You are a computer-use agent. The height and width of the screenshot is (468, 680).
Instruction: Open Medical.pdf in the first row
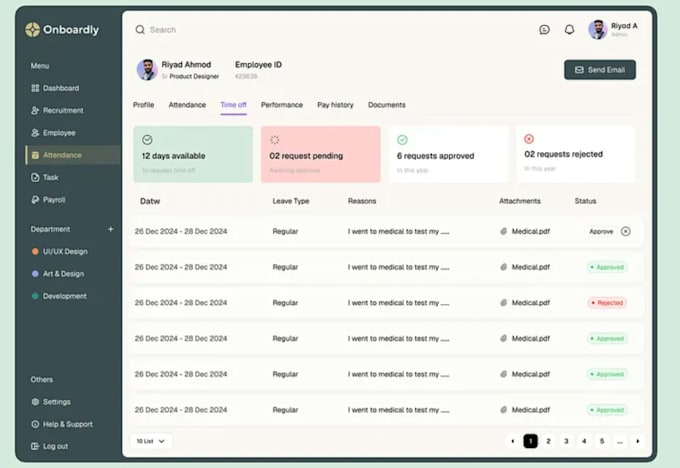point(525,232)
